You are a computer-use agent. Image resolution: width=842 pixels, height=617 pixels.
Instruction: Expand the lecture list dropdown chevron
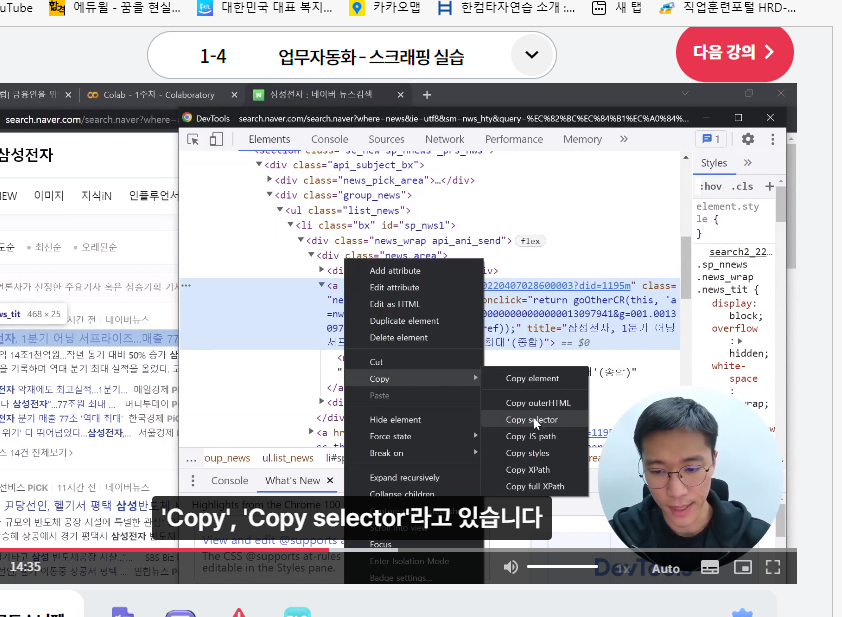(531, 55)
